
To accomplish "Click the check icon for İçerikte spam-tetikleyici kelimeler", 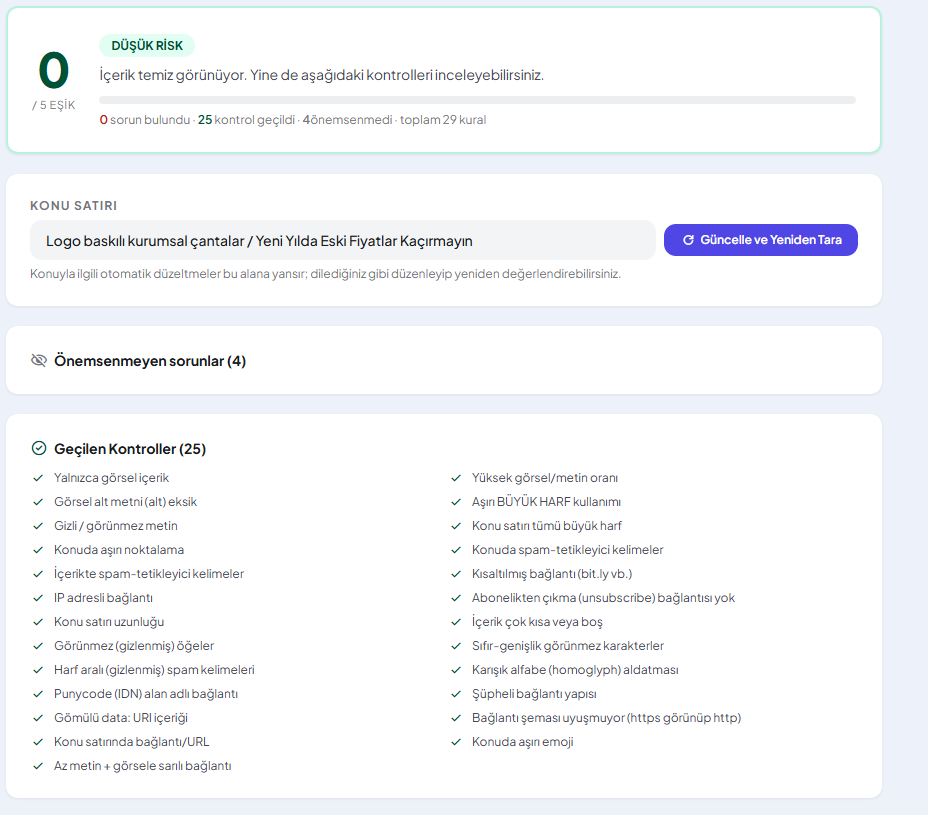I will (38, 574).
